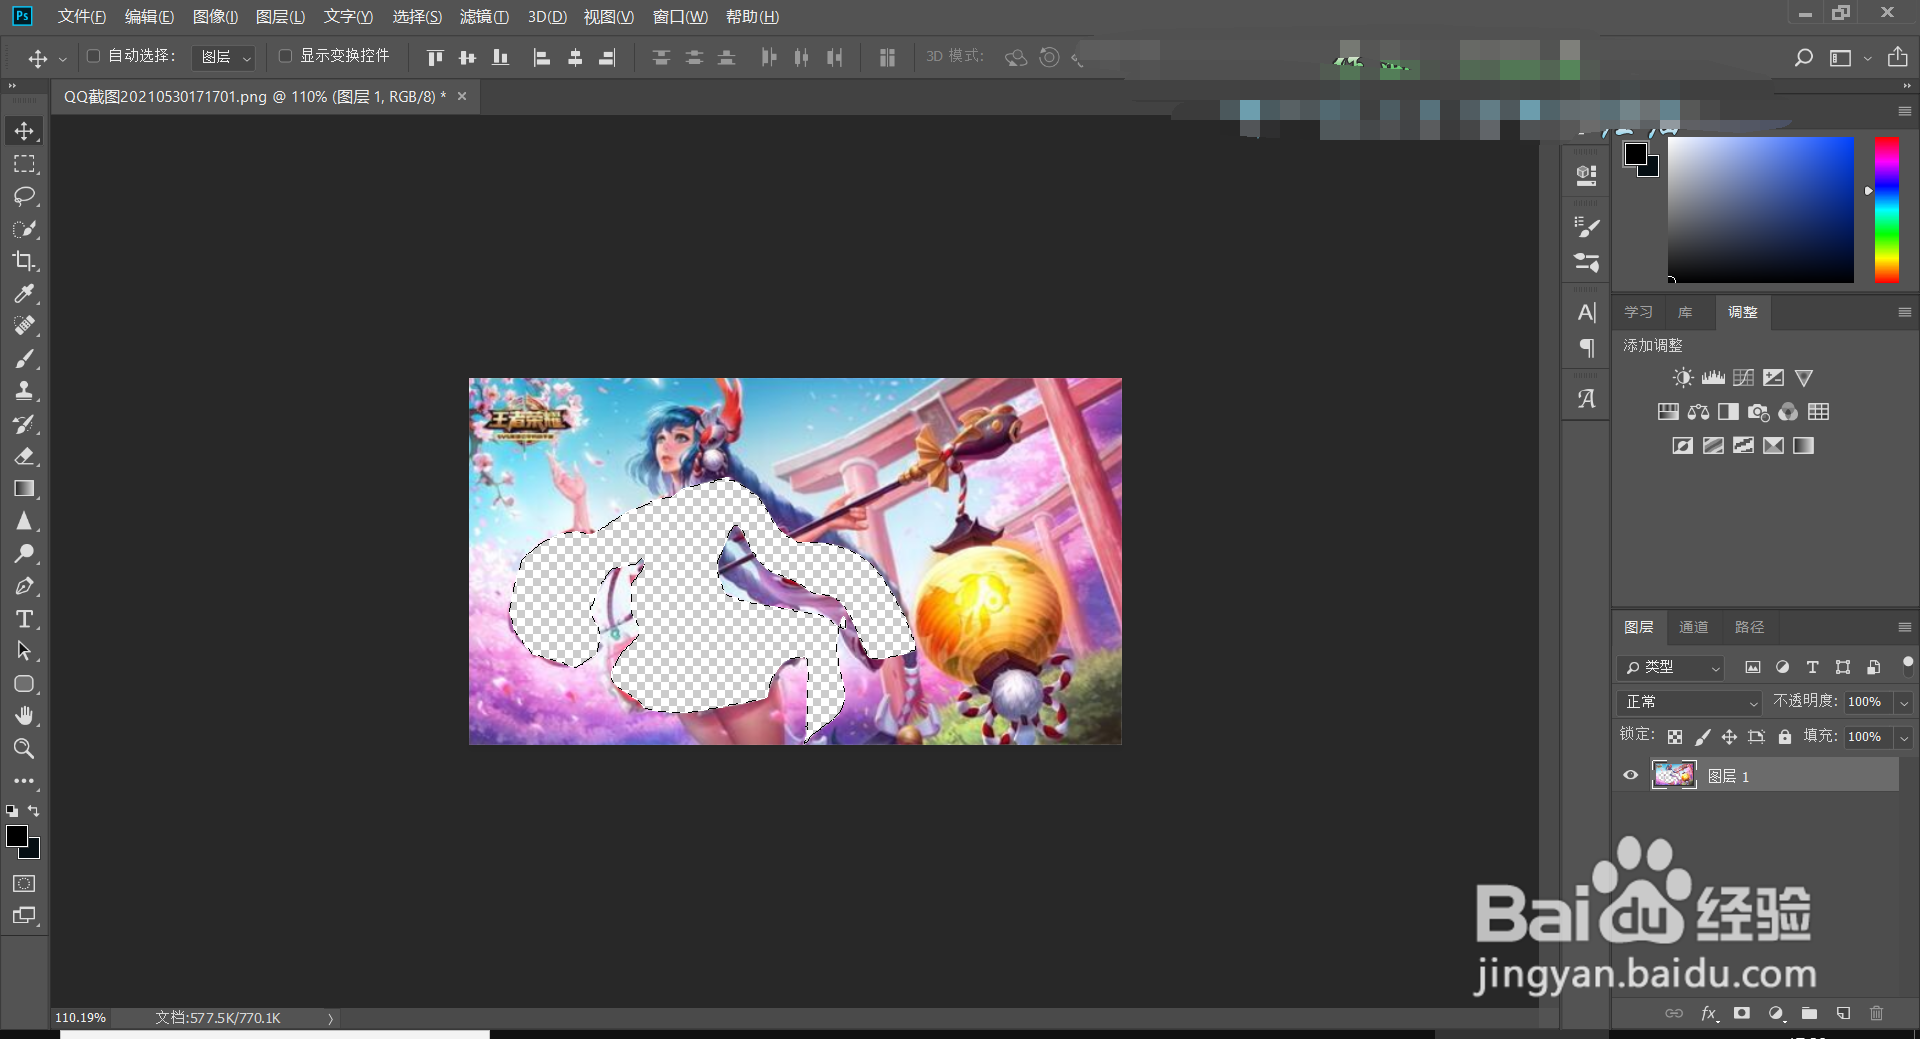Screen dimensions: 1920x1039
Task: Enable the 显示变换控件 checkbox
Action: click(x=285, y=56)
